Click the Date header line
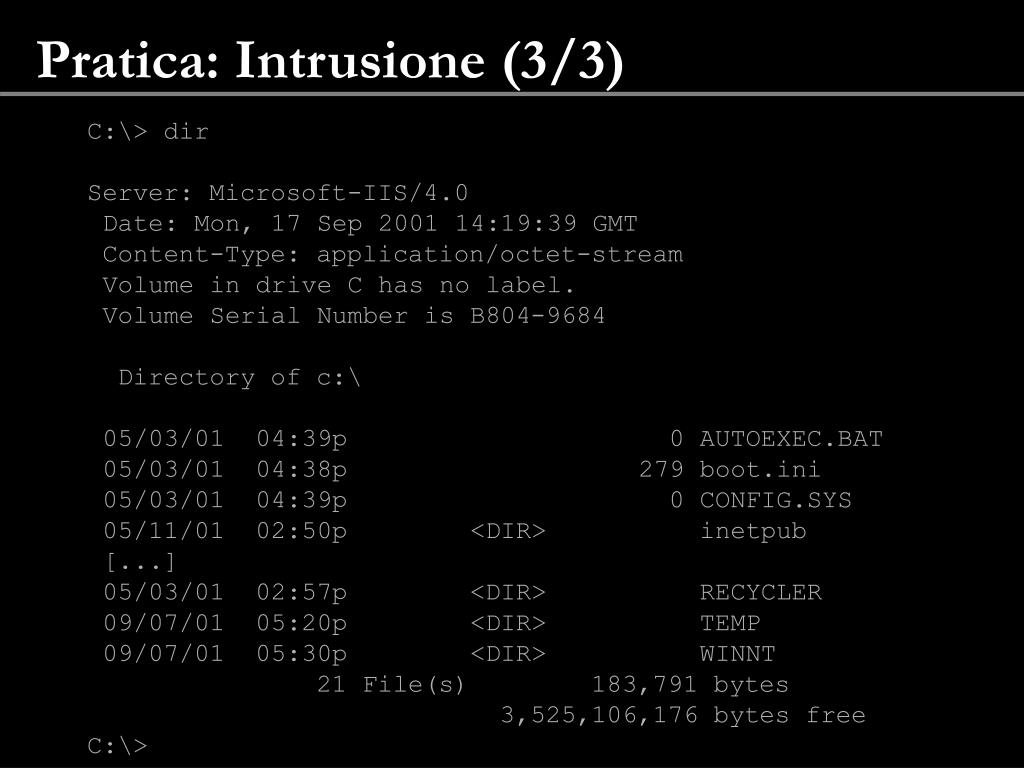1024x768 pixels. (370, 223)
